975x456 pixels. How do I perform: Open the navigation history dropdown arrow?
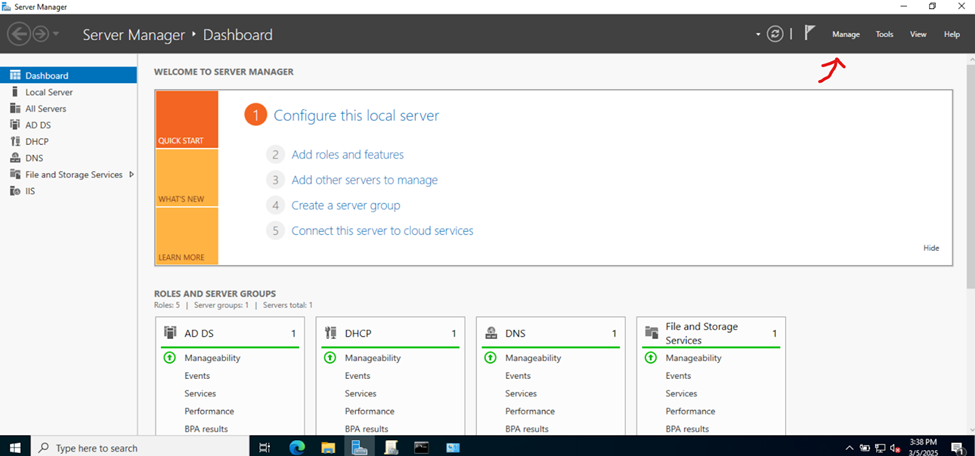tap(56, 34)
